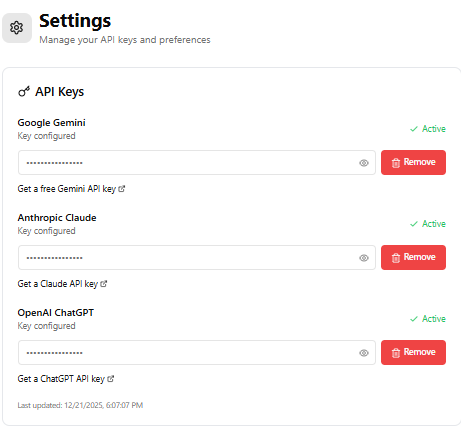The height and width of the screenshot is (427, 462).
Task: Click the Active status for Anthropic Claude
Action: 428,224
